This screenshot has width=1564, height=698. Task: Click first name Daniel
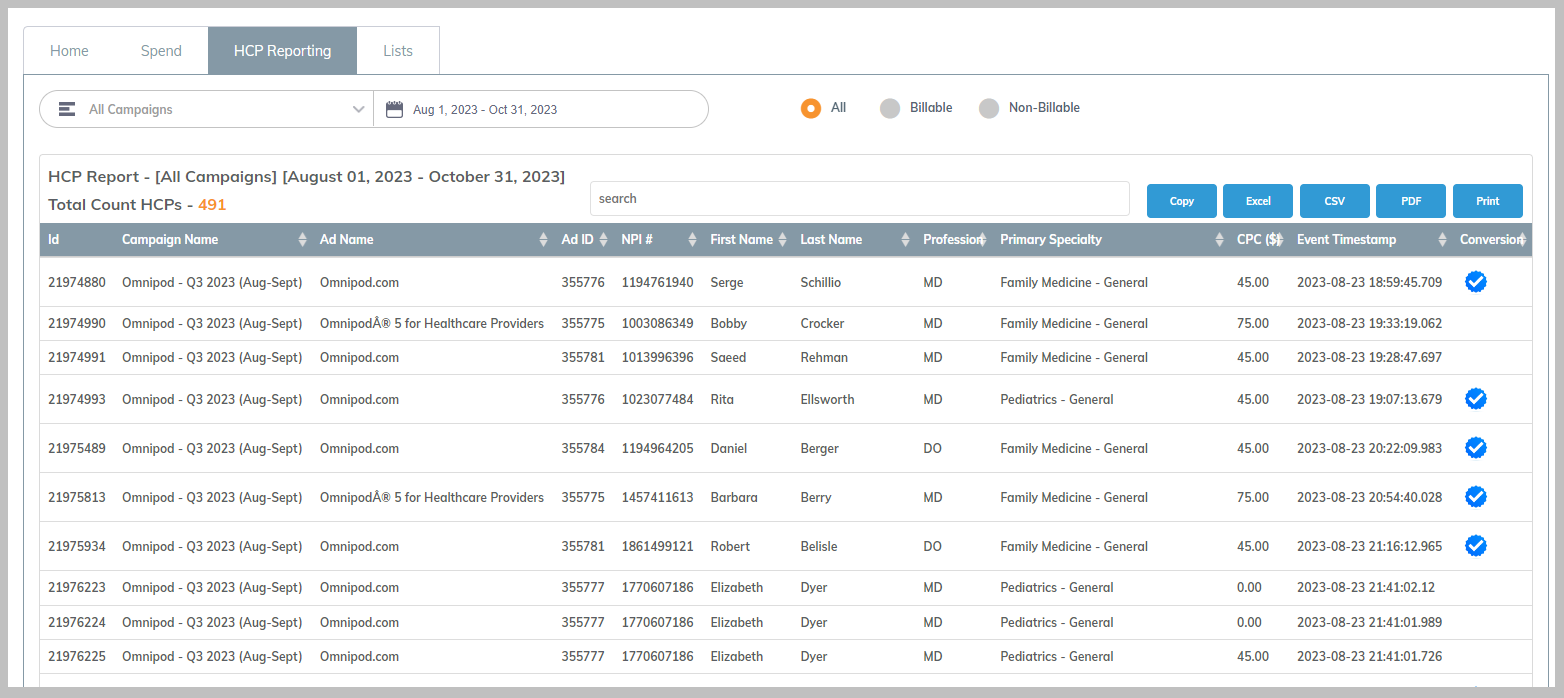point(729,448)
